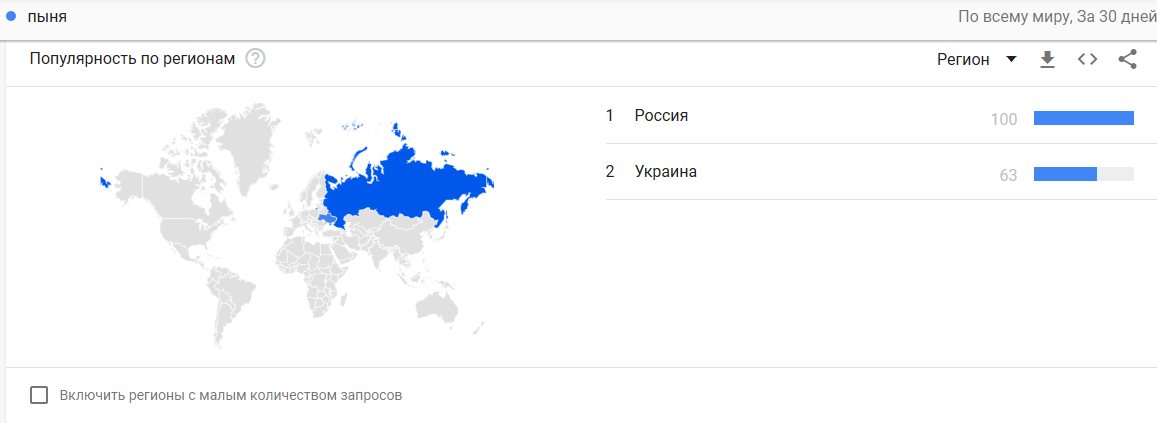This screenshot has width=1157, height=423.
Task: Click Россия's blue popularity bar
Action: [x=1083, y=118]
